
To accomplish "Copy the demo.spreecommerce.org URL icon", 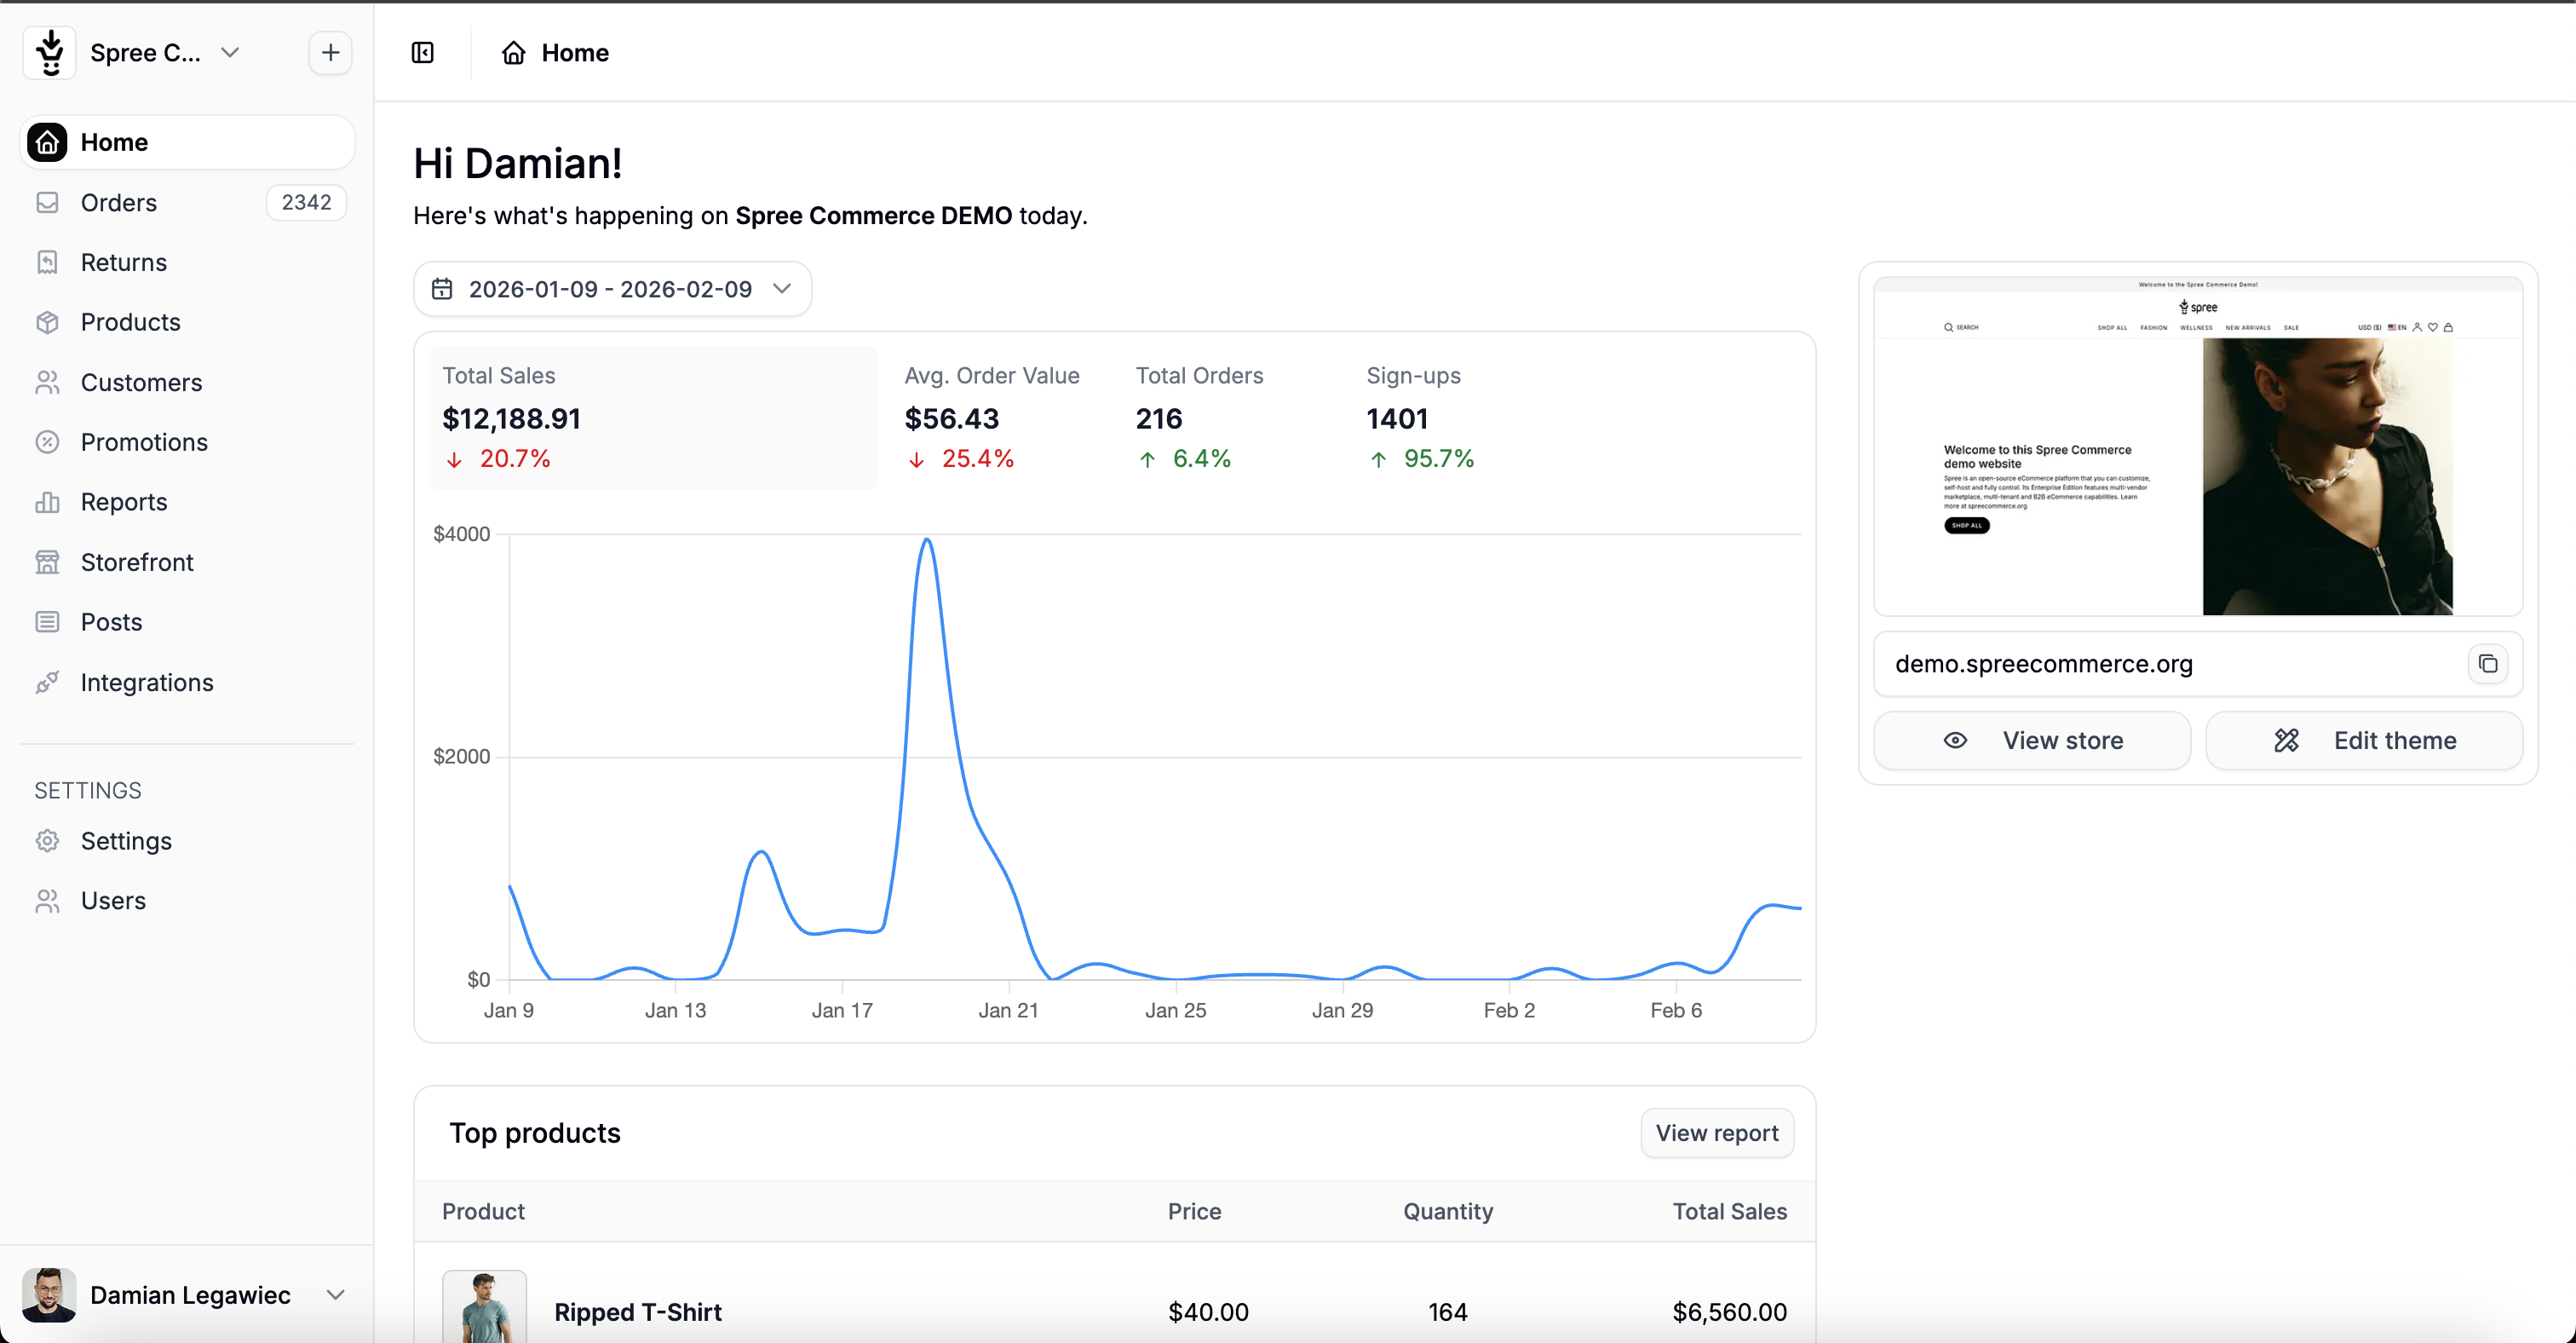I will [2488, 664].
